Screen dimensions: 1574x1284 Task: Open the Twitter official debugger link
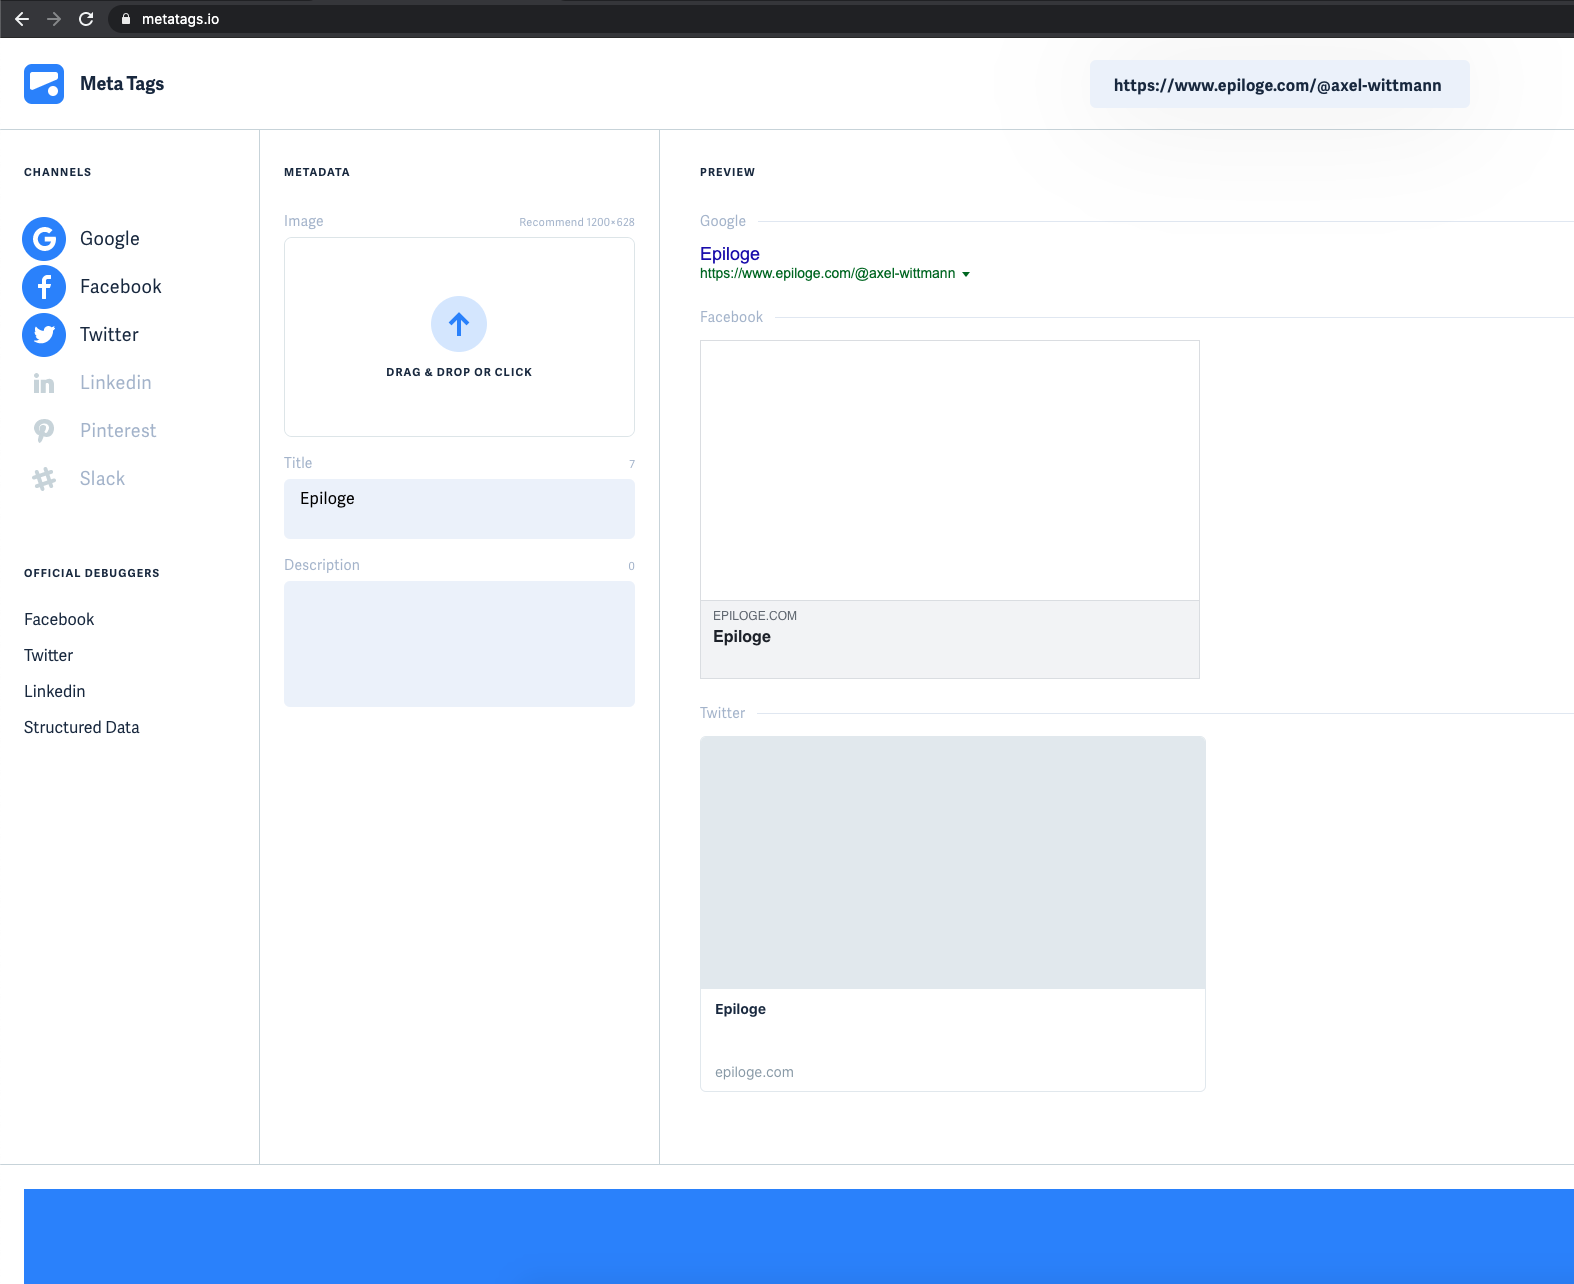tap(49, 656)
